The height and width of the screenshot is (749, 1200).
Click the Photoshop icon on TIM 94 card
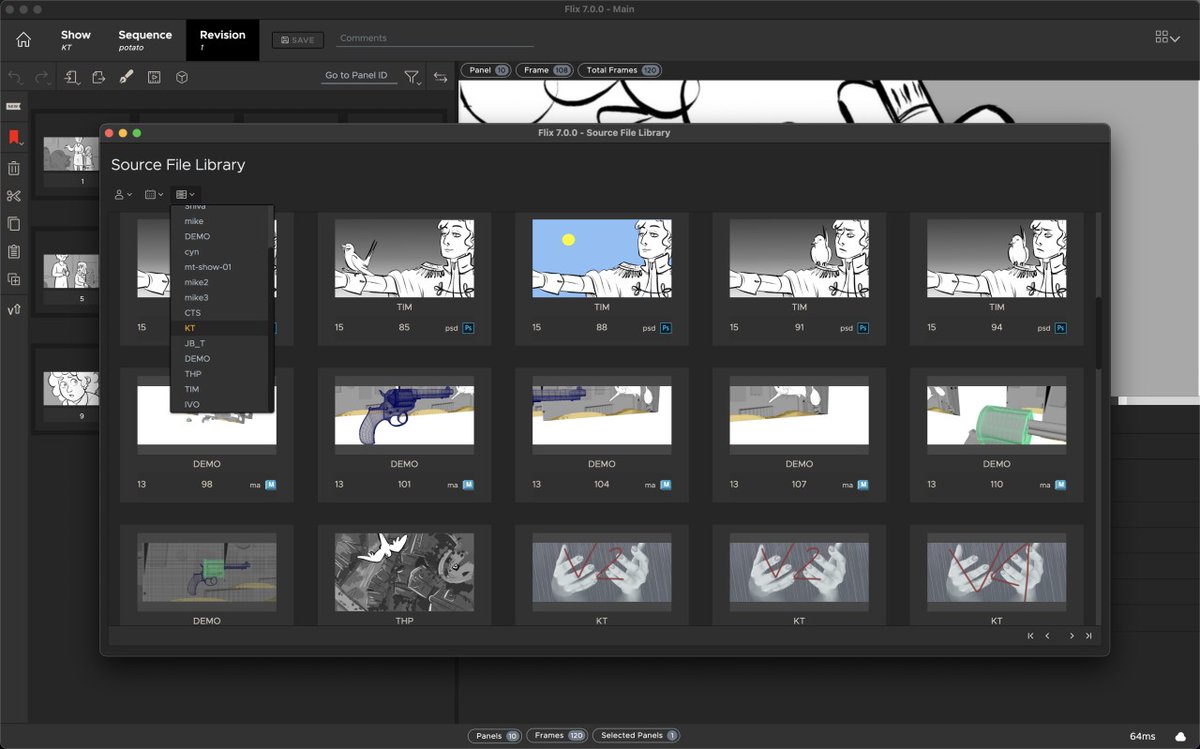click(1061, 327)
